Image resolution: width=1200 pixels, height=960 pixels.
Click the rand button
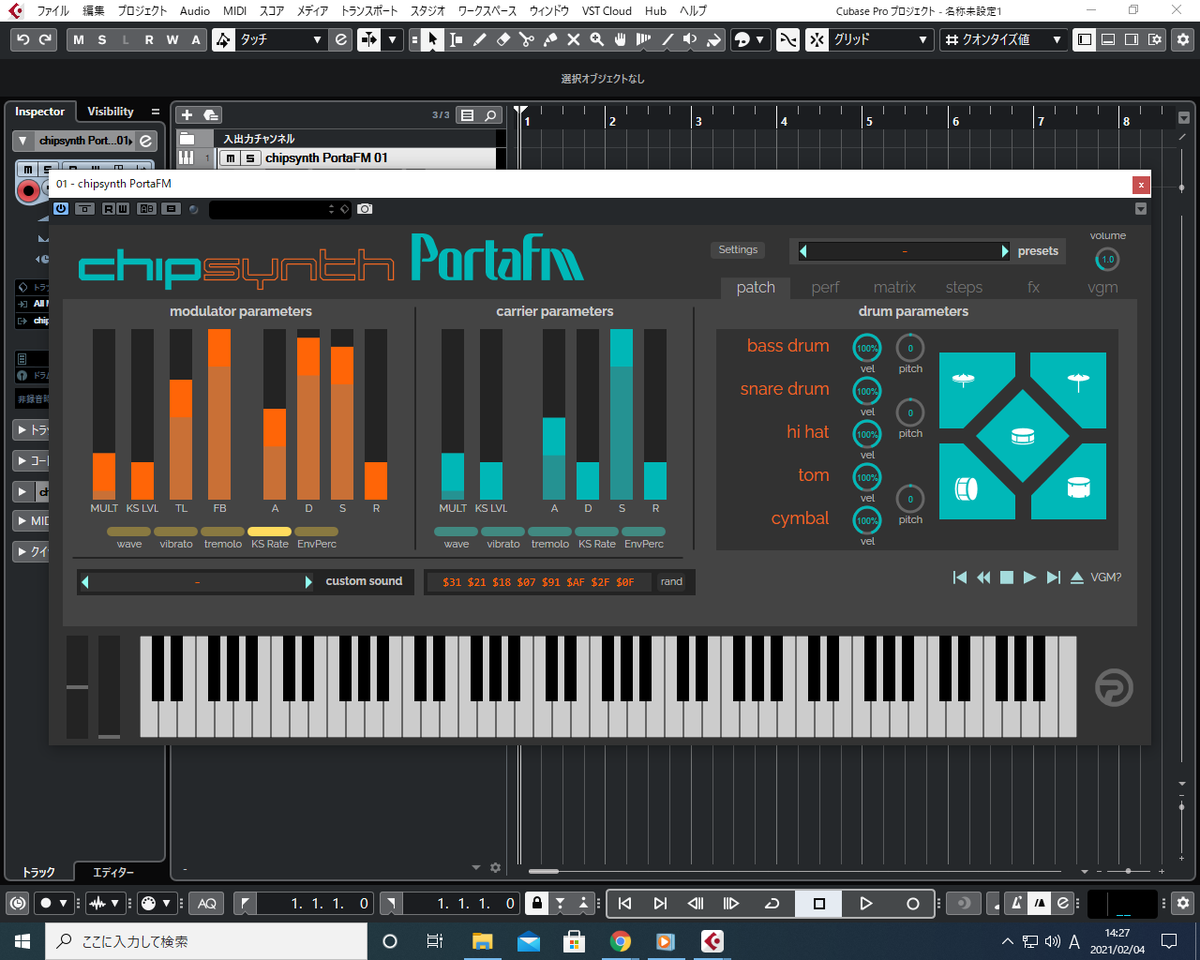coord(672,582)
